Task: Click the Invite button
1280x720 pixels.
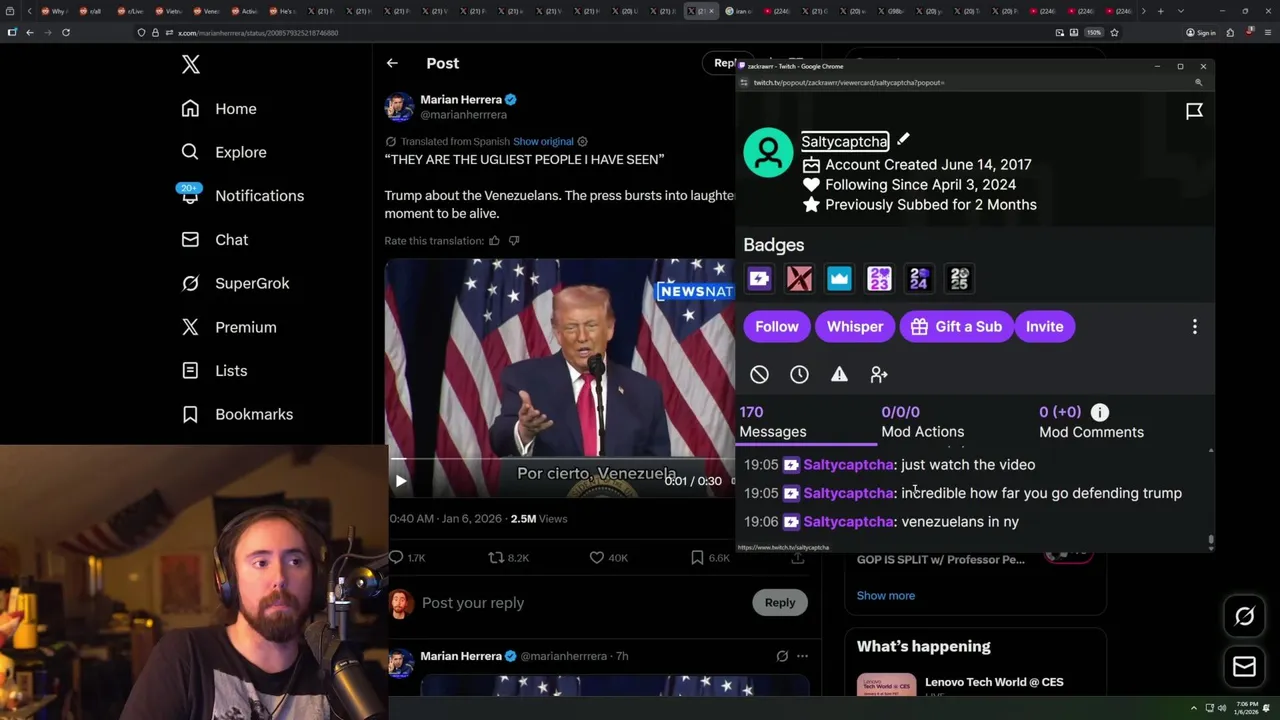Action: click(x=1044, y=327)
